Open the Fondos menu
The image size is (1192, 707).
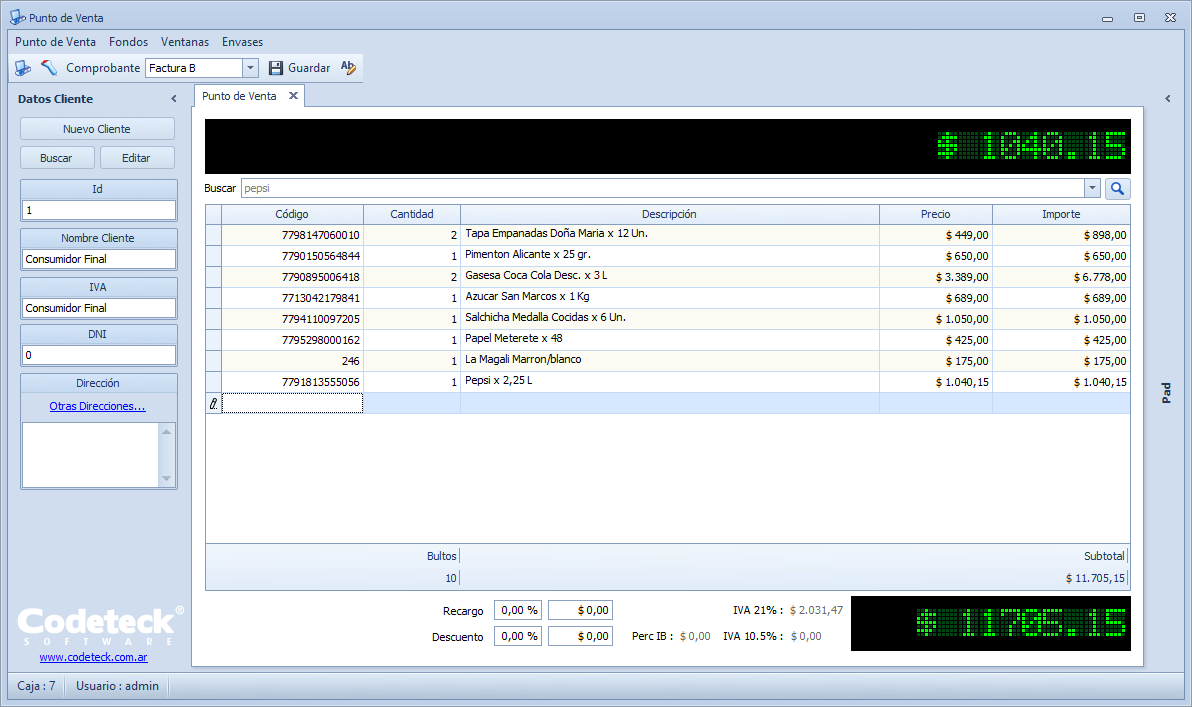point(128,42)
